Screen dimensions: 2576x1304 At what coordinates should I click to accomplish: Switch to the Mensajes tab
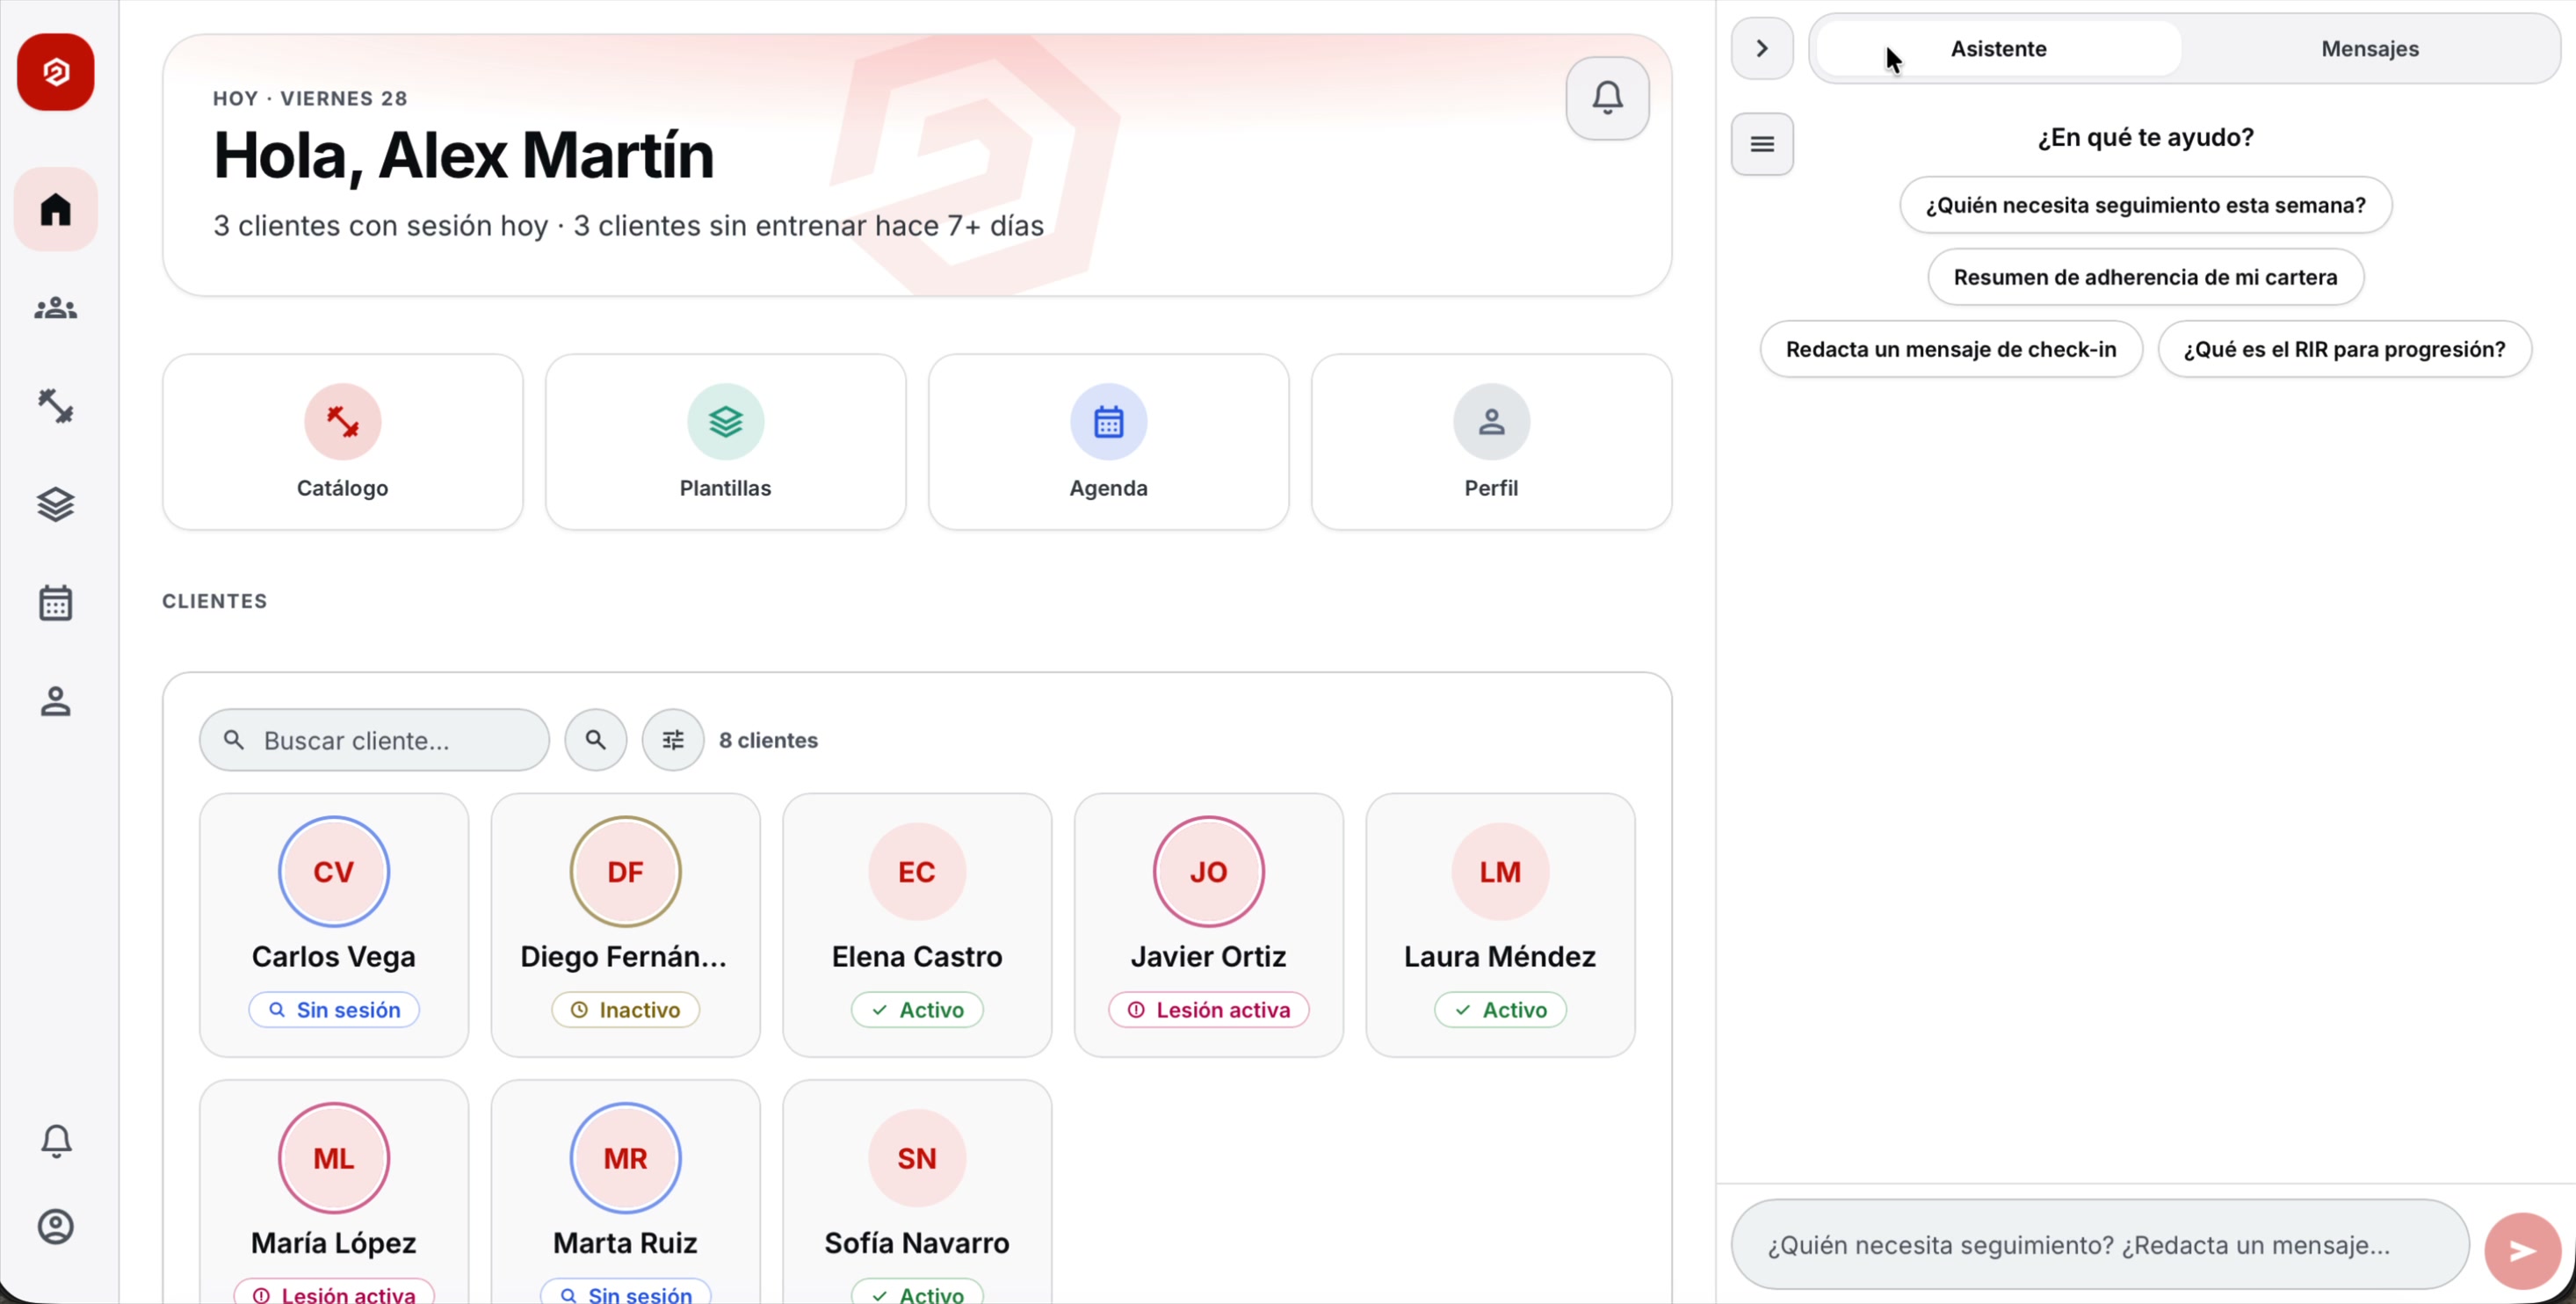pos(2369,48)
